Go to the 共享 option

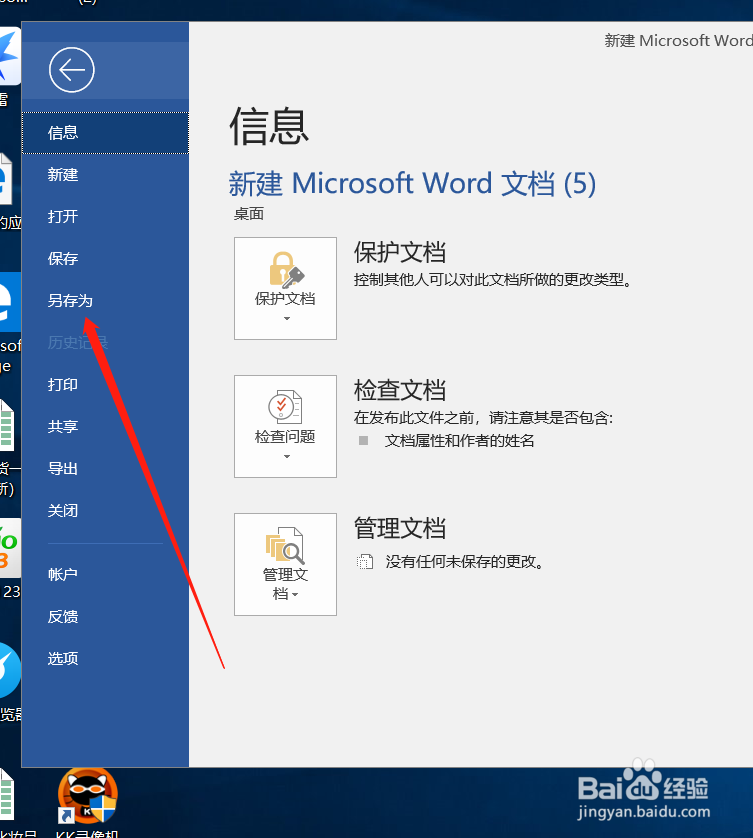click(x=105, y=426)
